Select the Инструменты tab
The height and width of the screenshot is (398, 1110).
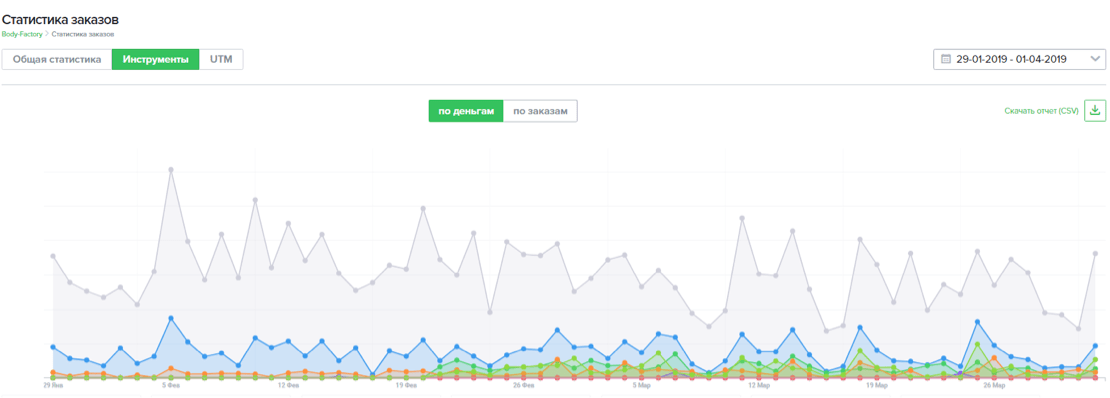click(156, 59)
